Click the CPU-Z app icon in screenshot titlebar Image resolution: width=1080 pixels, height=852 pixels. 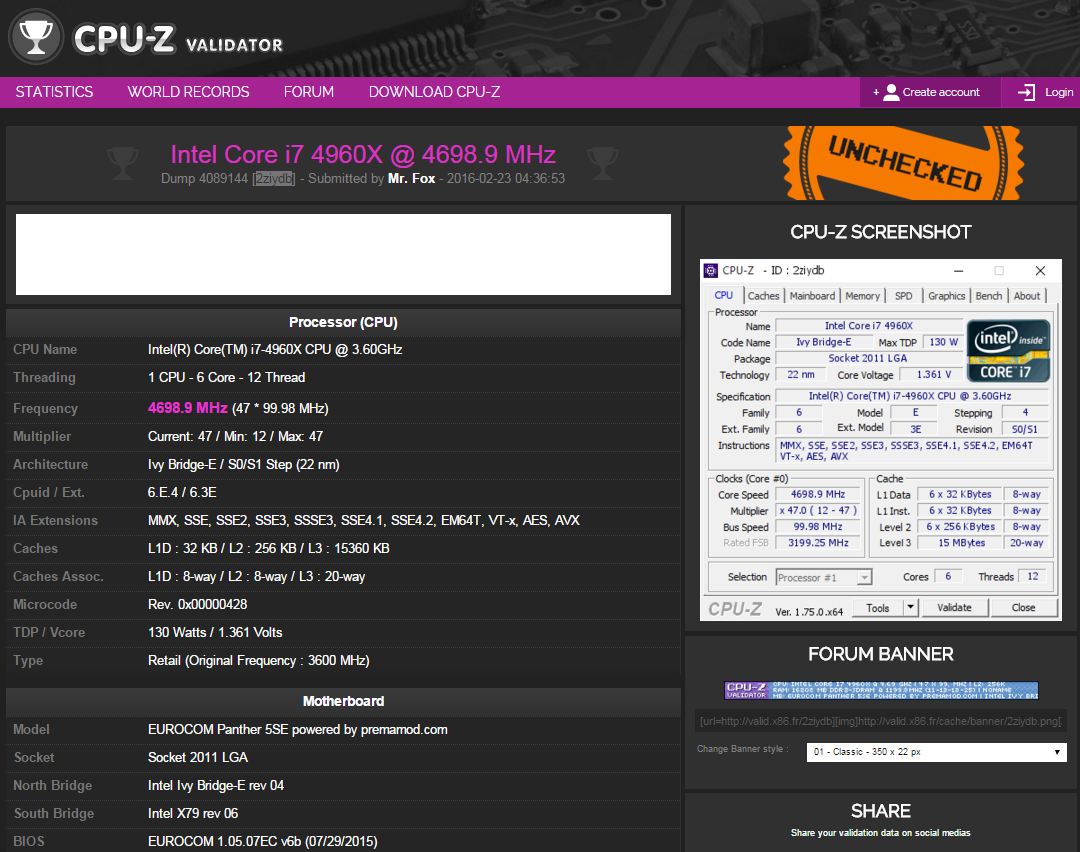(x=711, y=271)
